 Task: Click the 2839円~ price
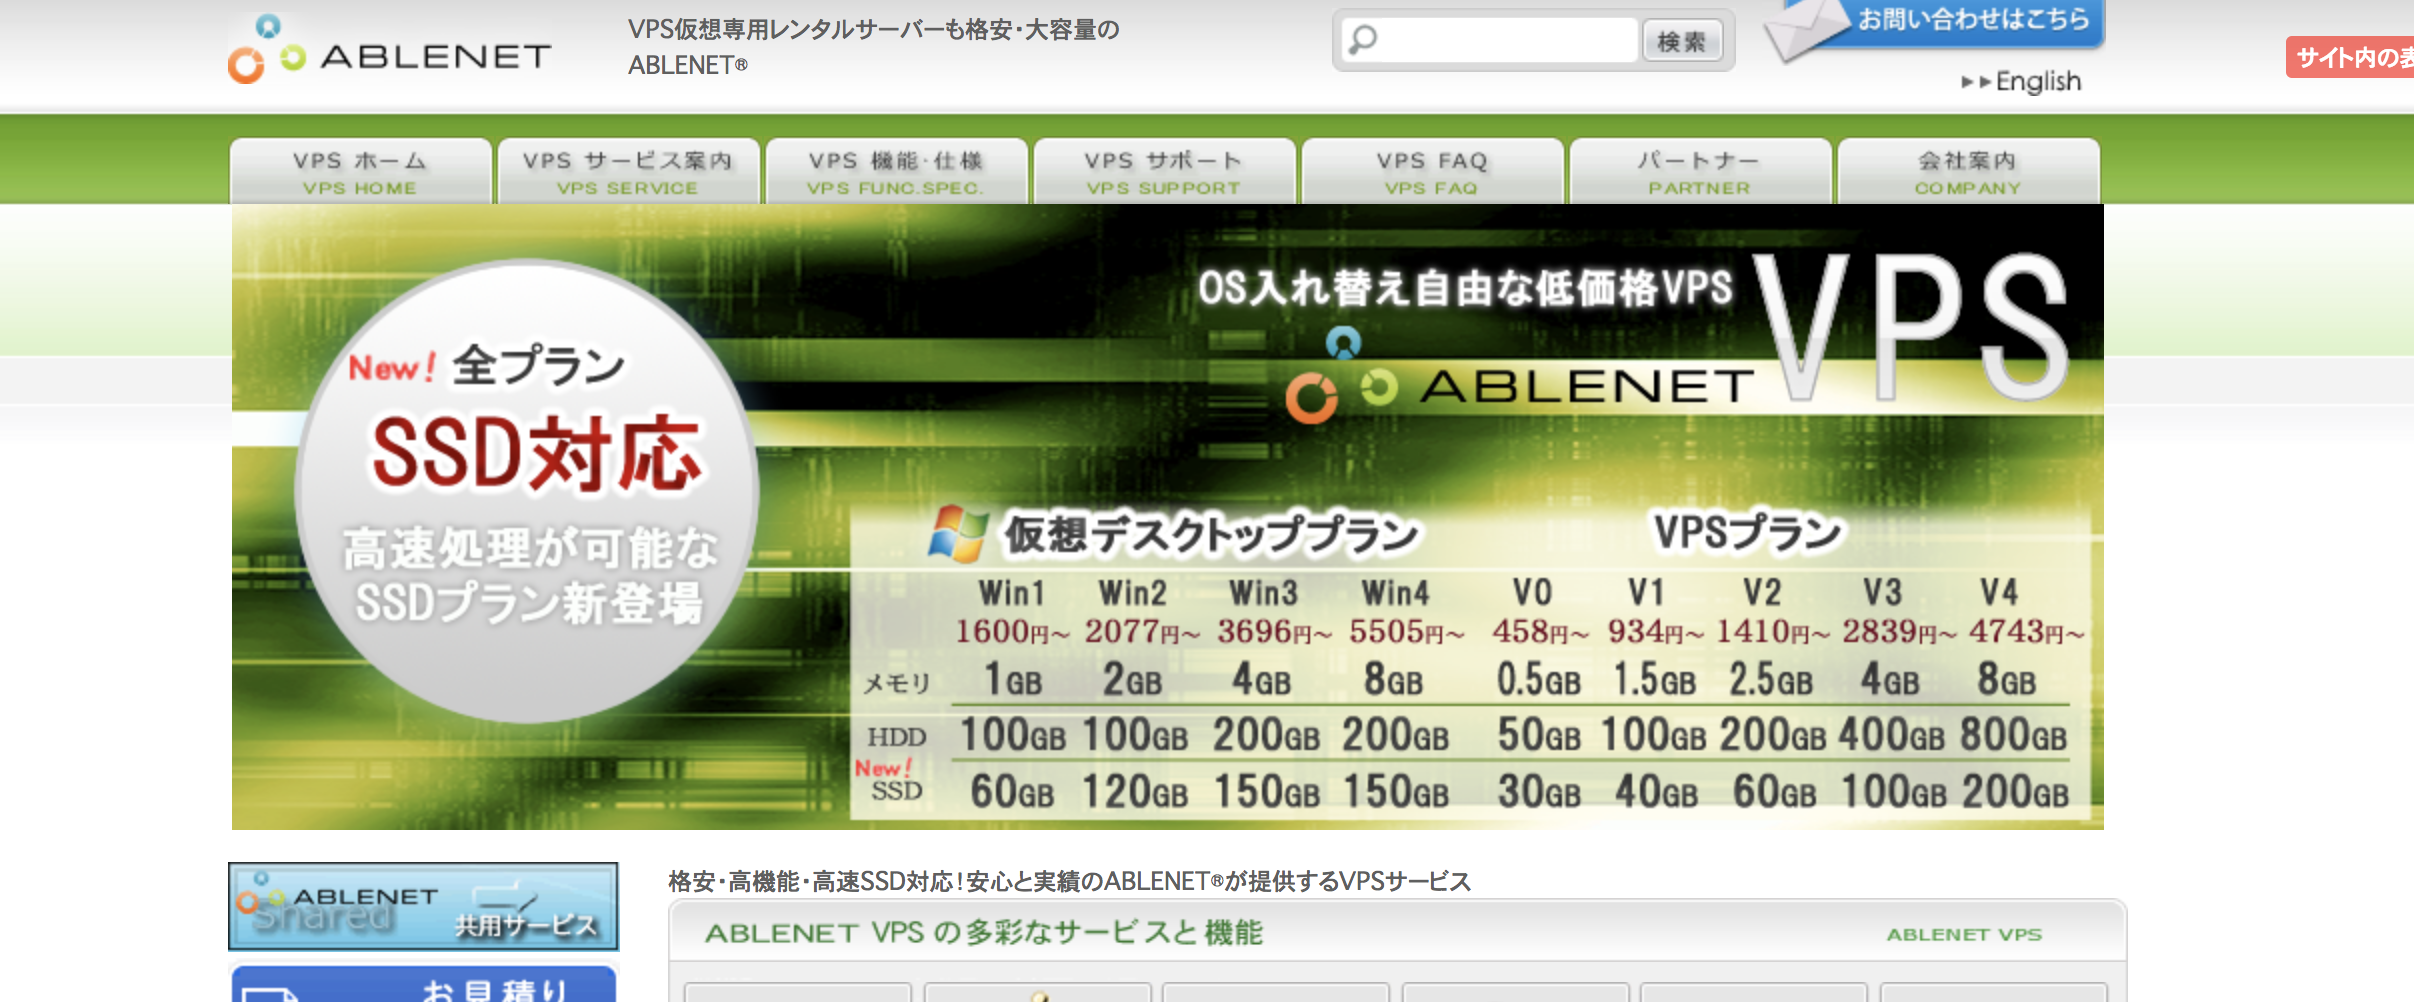1899,632
